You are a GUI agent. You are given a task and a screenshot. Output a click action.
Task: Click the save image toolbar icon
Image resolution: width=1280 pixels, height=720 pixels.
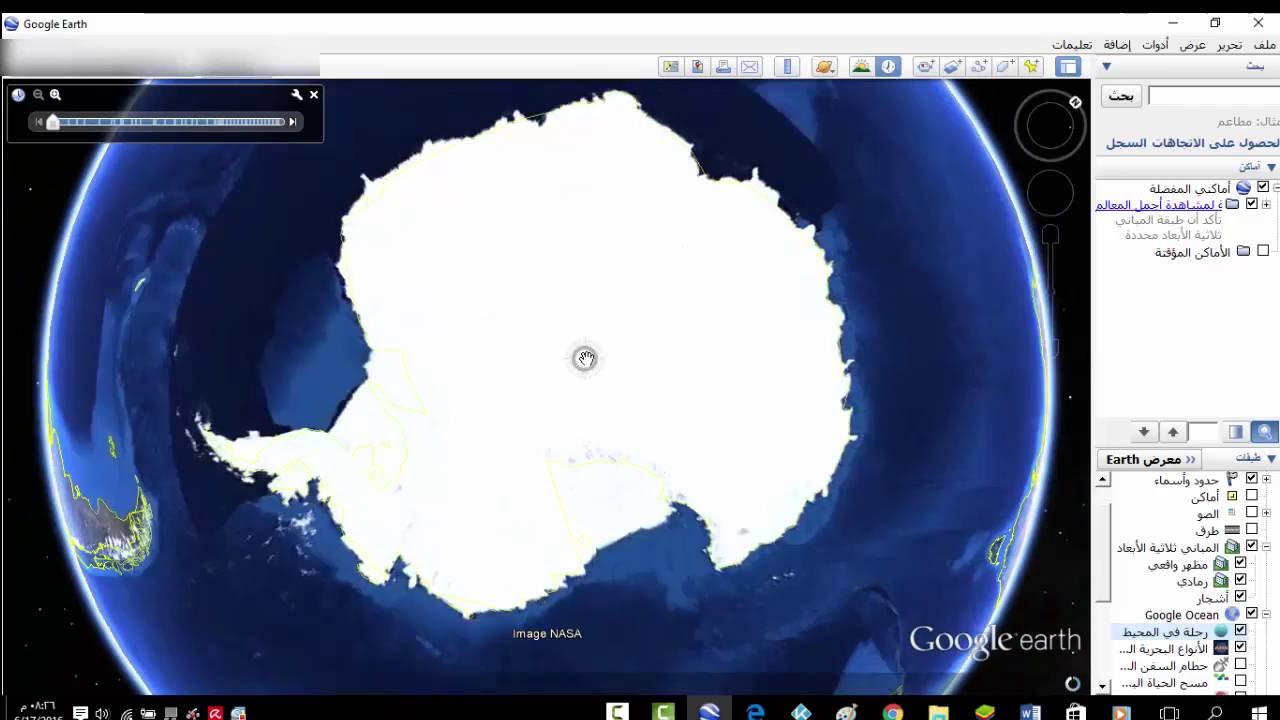(670, 67)
